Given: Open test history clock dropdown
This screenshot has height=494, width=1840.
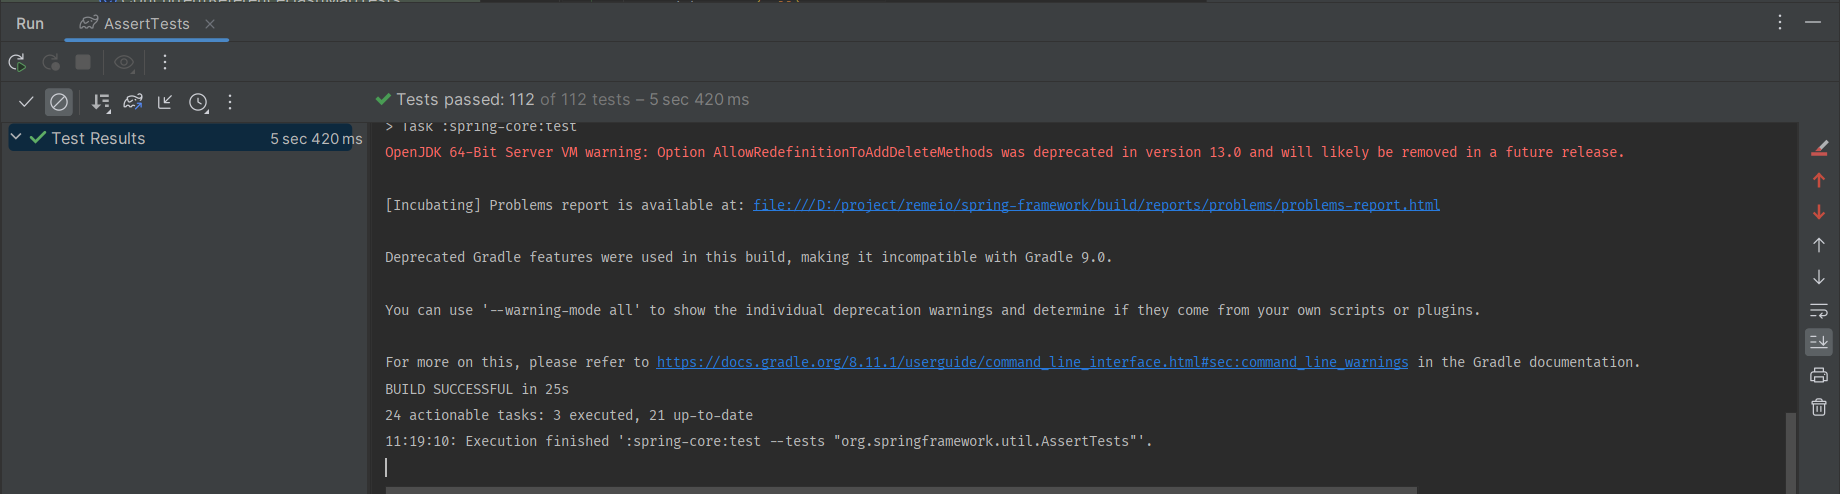Looking at the screenshot, I should click(x=199, y=102).
